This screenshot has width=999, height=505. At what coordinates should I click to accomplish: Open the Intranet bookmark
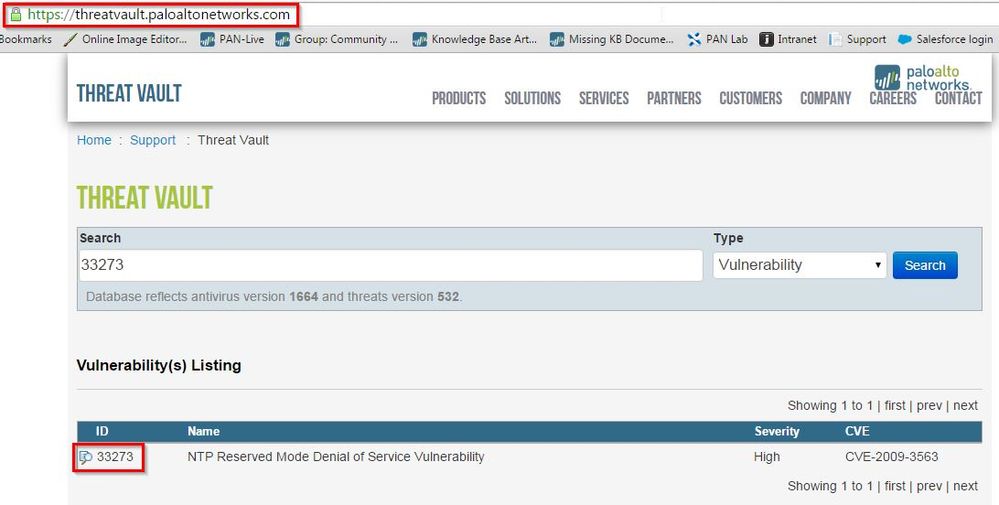[788, 39]
